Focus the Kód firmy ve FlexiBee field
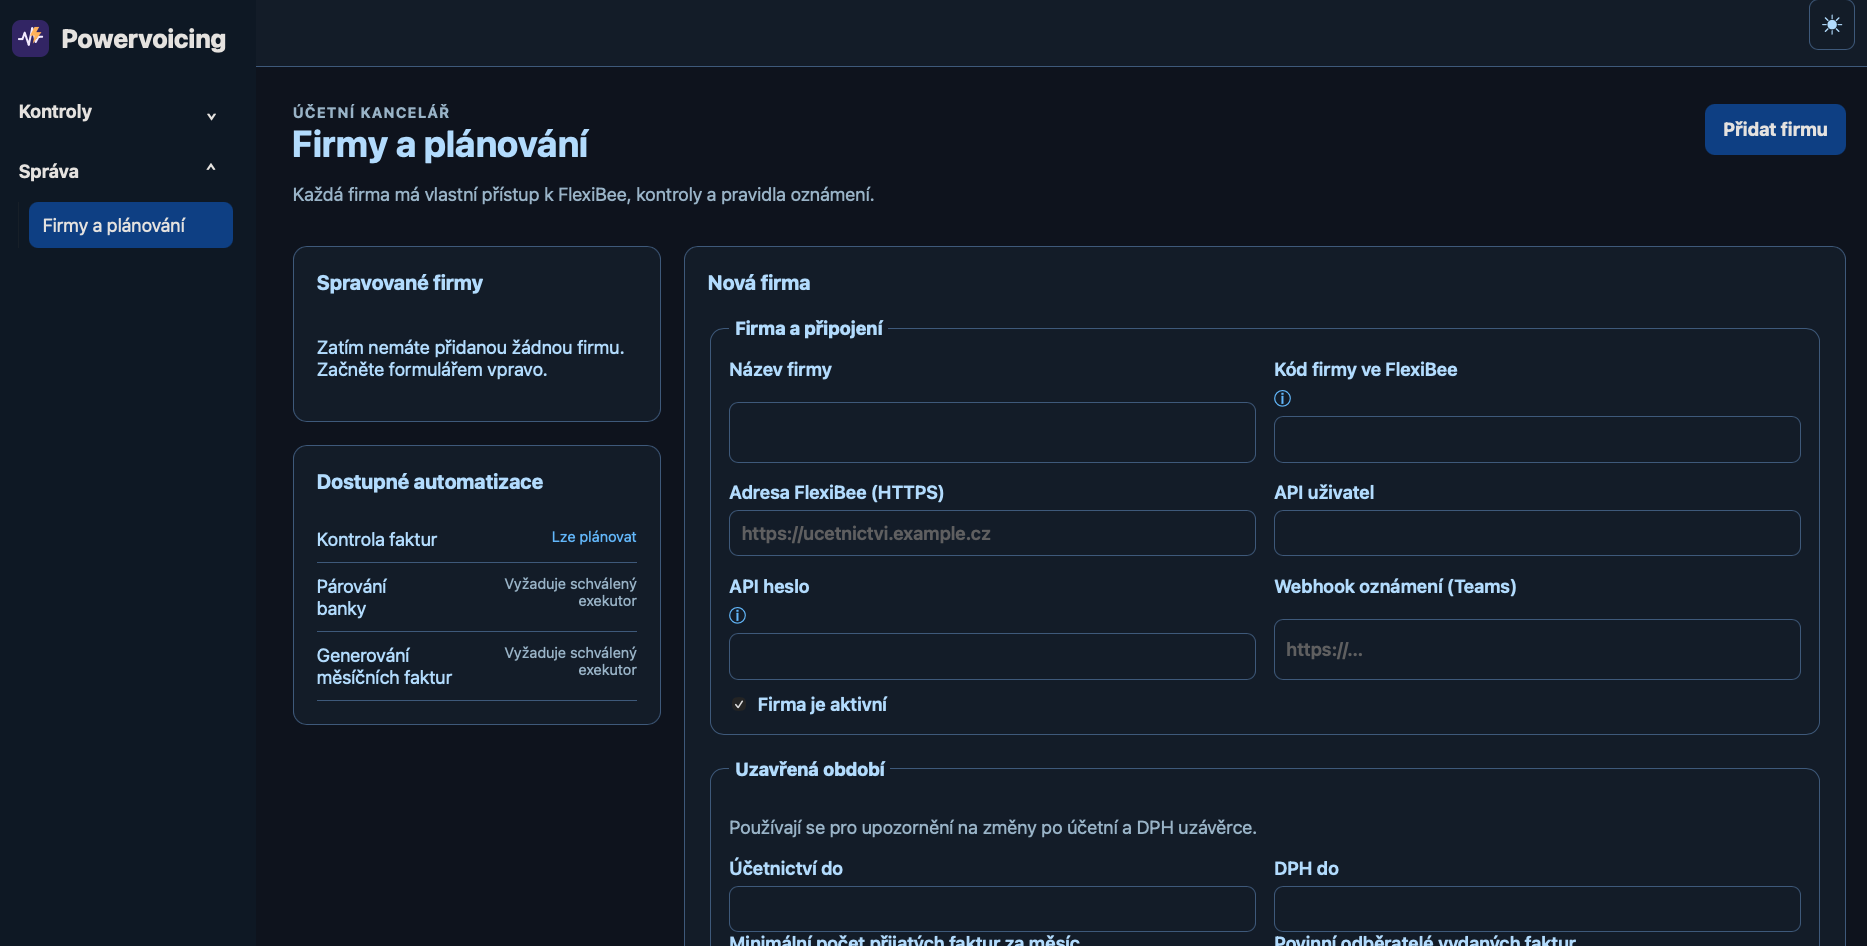1867x946 pixels. 1536,439
